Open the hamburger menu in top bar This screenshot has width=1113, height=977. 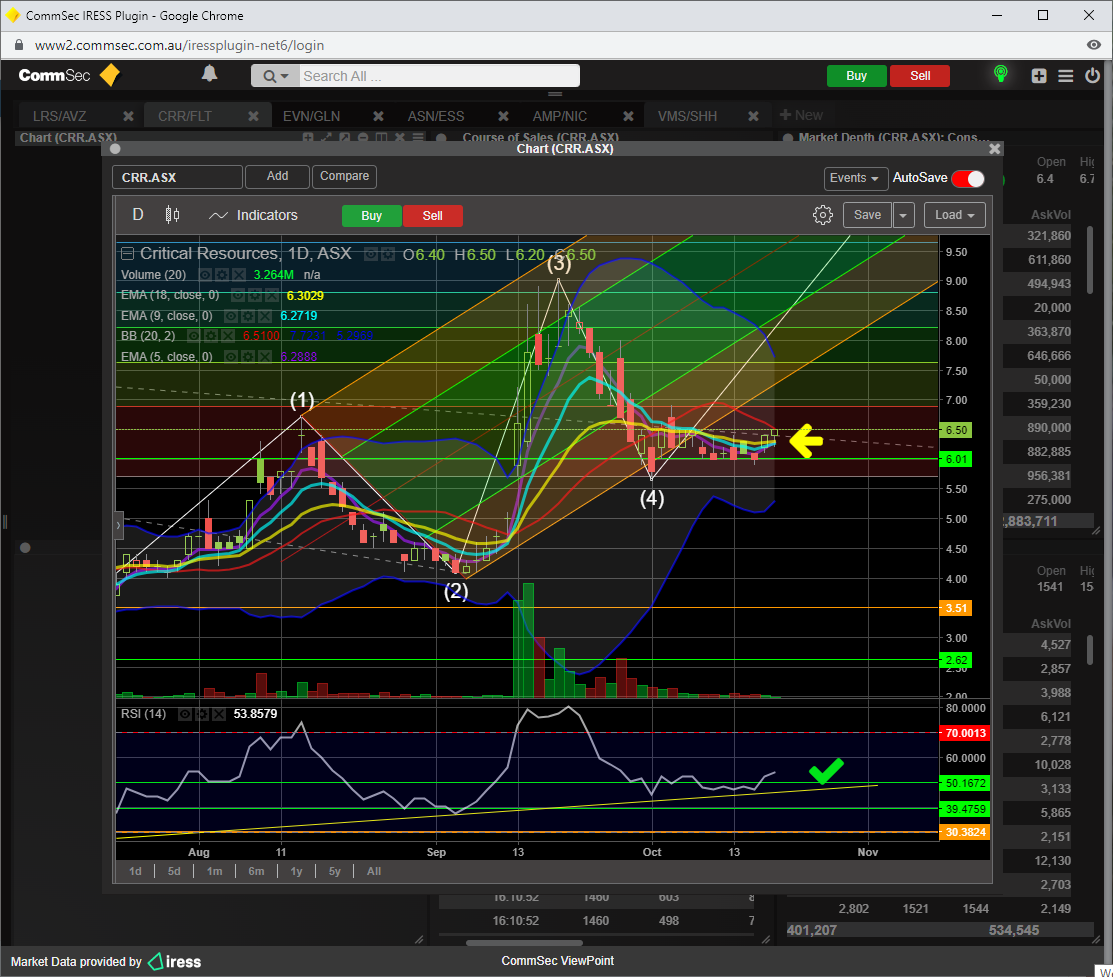(1066, 76)
